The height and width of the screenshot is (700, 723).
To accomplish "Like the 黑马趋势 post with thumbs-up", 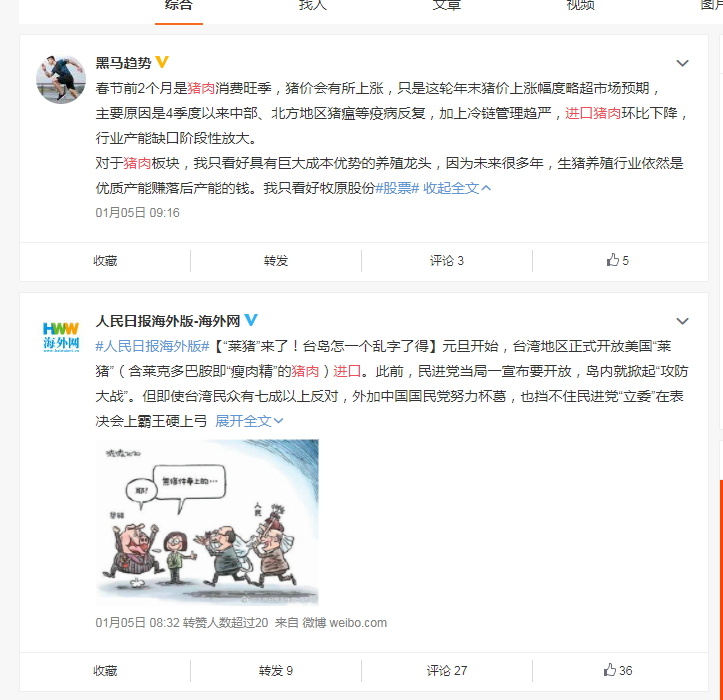I will [617, 260].
